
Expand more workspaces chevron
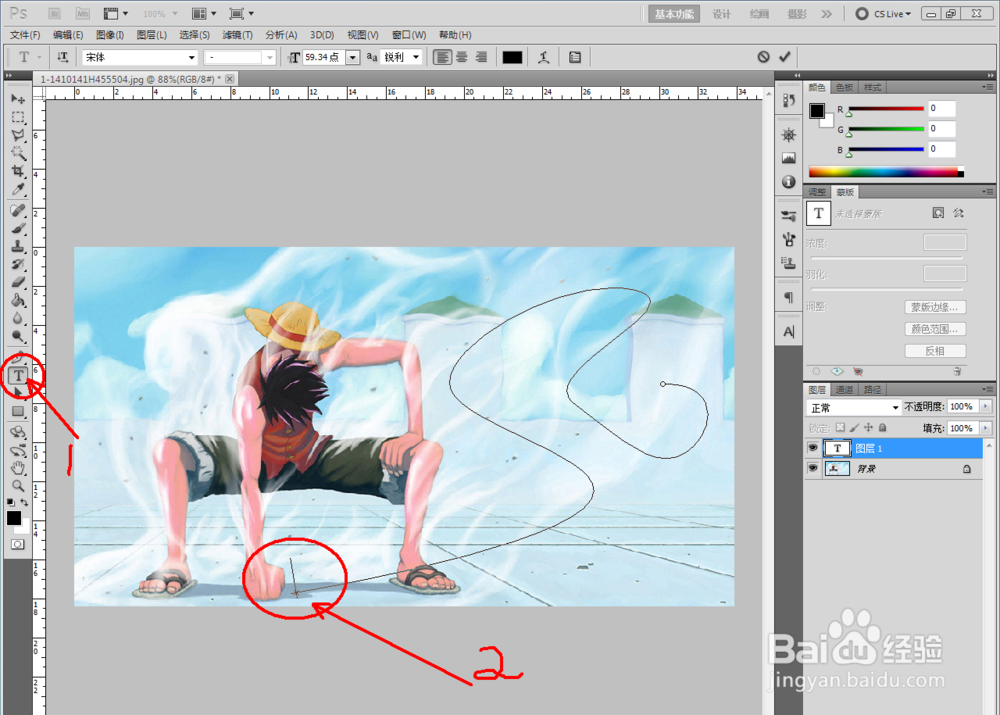827,13
